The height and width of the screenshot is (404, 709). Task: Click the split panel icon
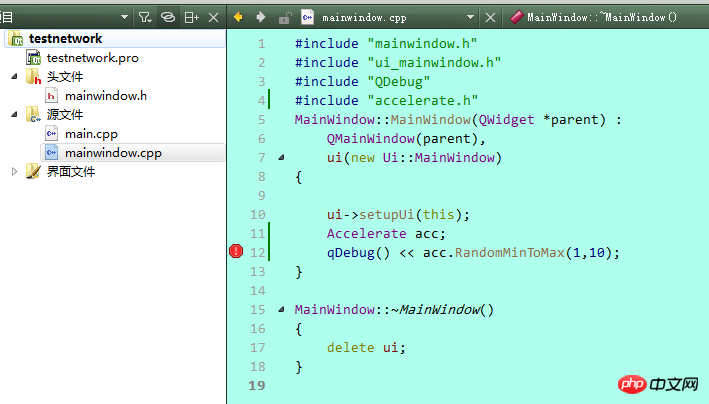(191, 18)
